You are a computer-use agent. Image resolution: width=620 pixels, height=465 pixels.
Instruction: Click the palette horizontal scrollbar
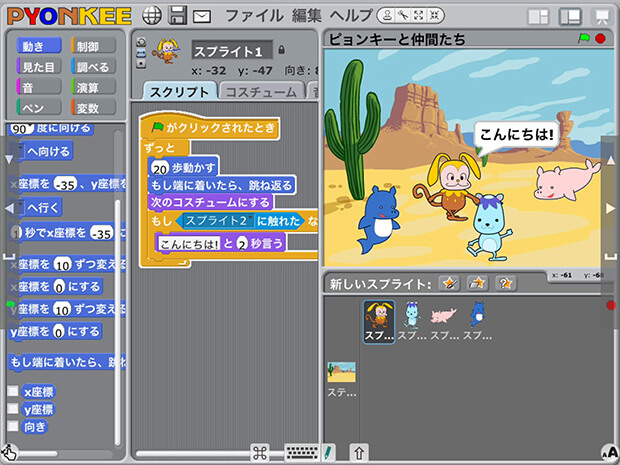click(38, 454)
